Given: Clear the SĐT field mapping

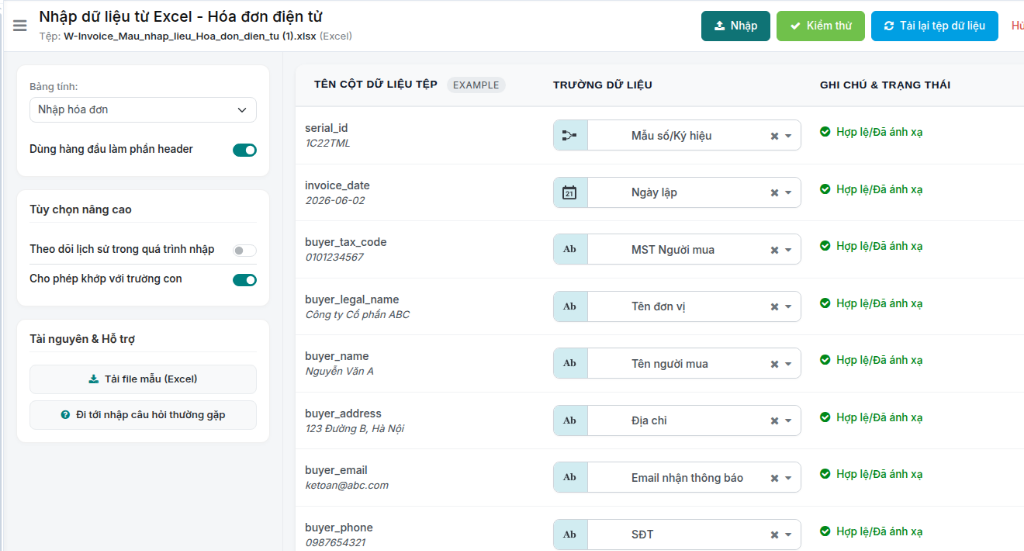Looking at the screenshot, I should tap(774, 535).
